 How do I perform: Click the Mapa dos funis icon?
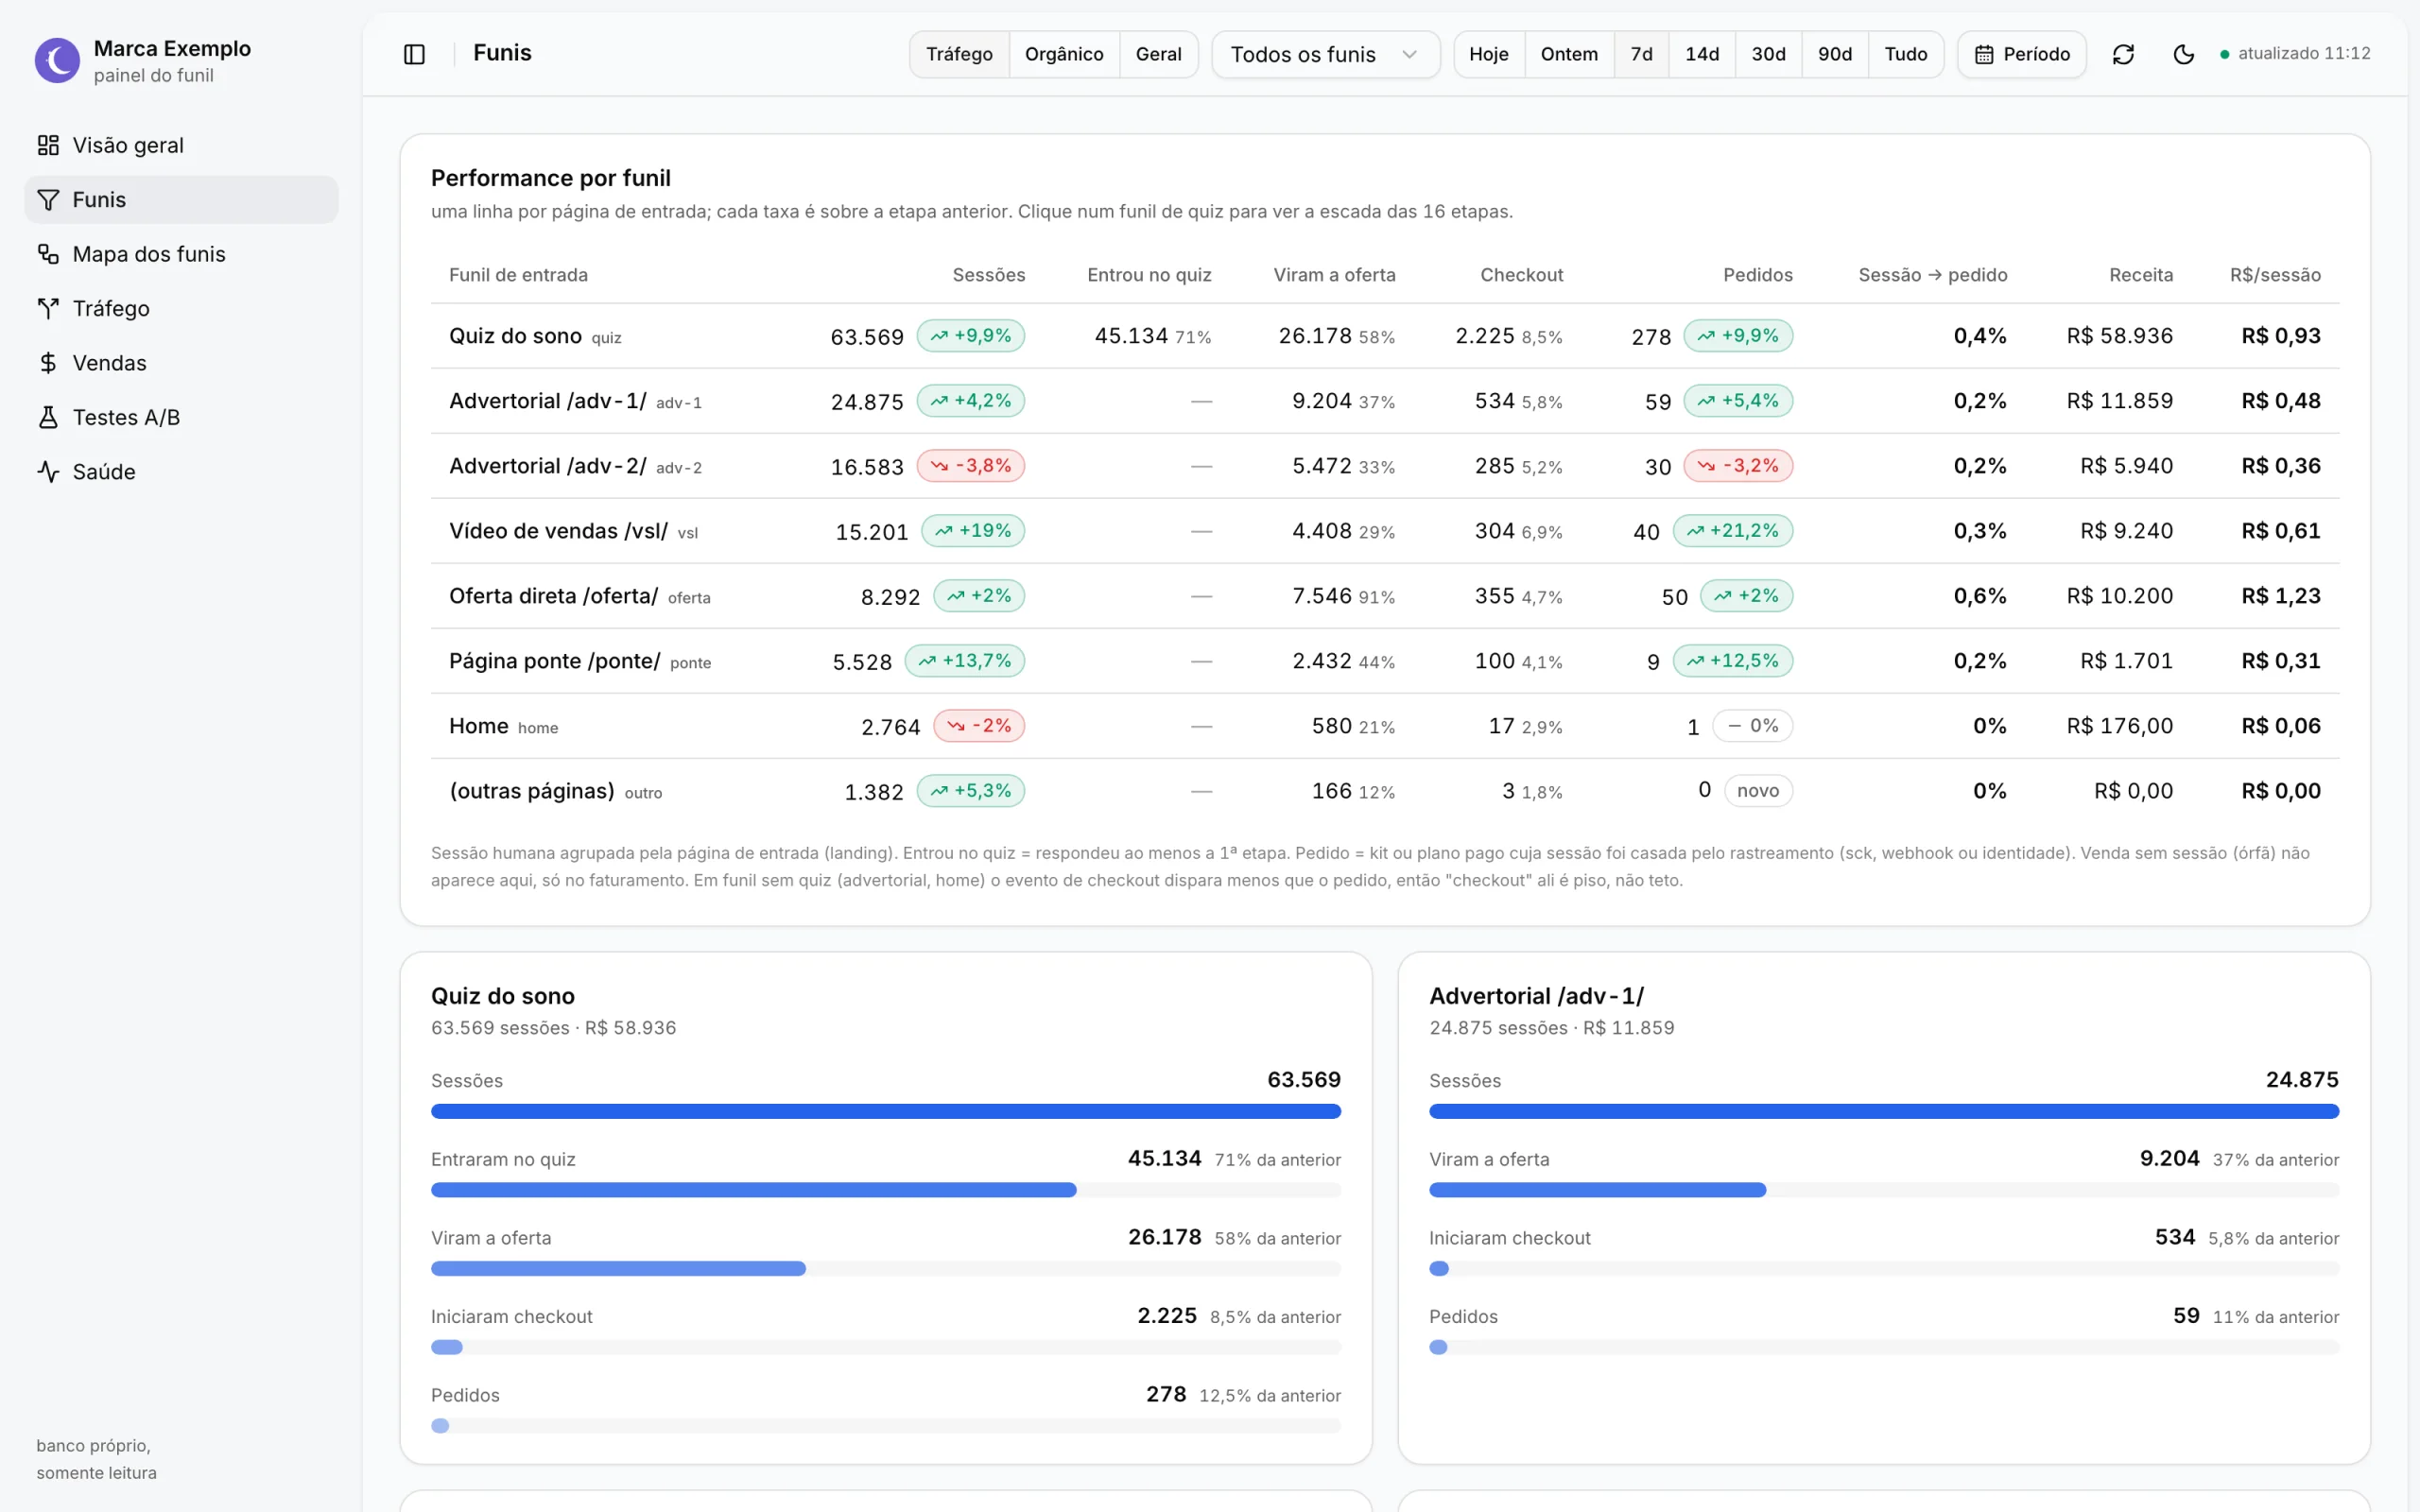coord(48,254)
